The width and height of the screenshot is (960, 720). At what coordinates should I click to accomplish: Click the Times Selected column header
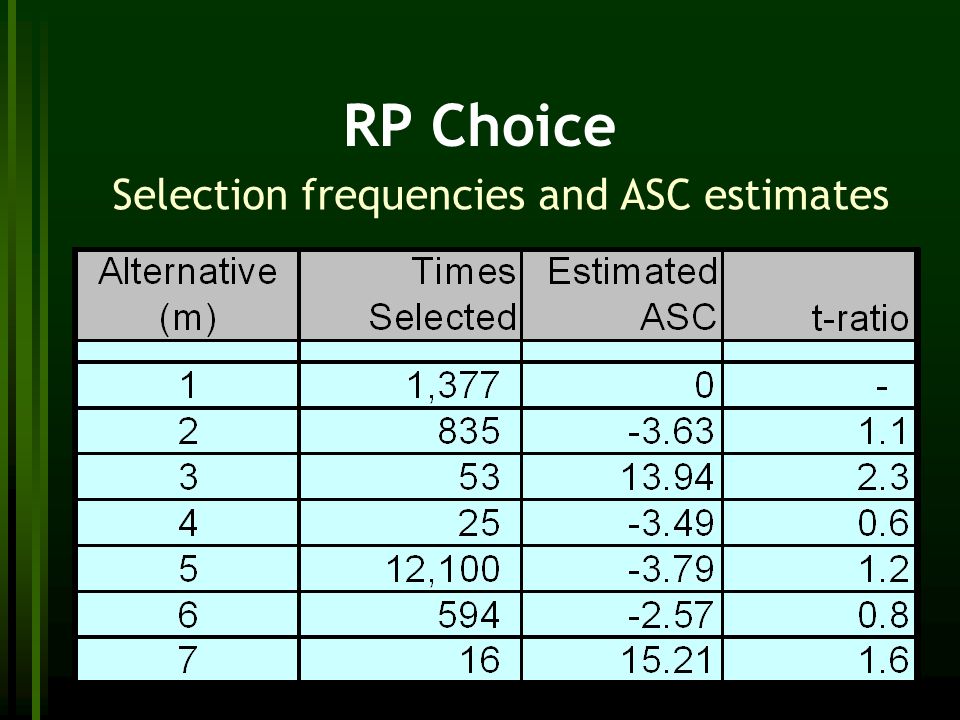point(410,295)
